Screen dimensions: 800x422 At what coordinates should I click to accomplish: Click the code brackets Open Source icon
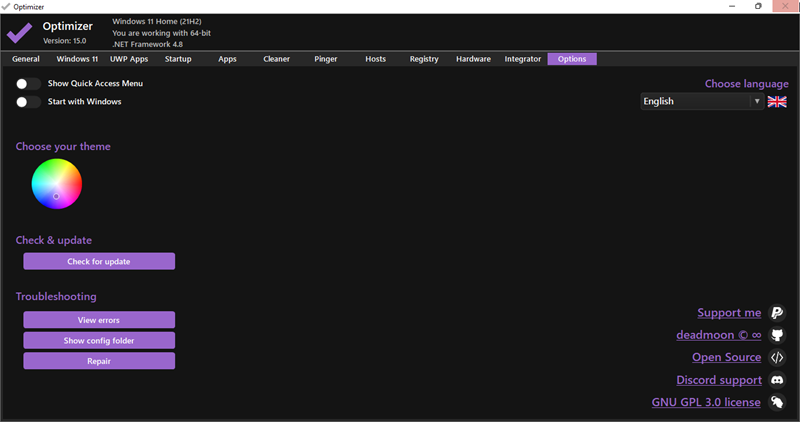(777, 358)
